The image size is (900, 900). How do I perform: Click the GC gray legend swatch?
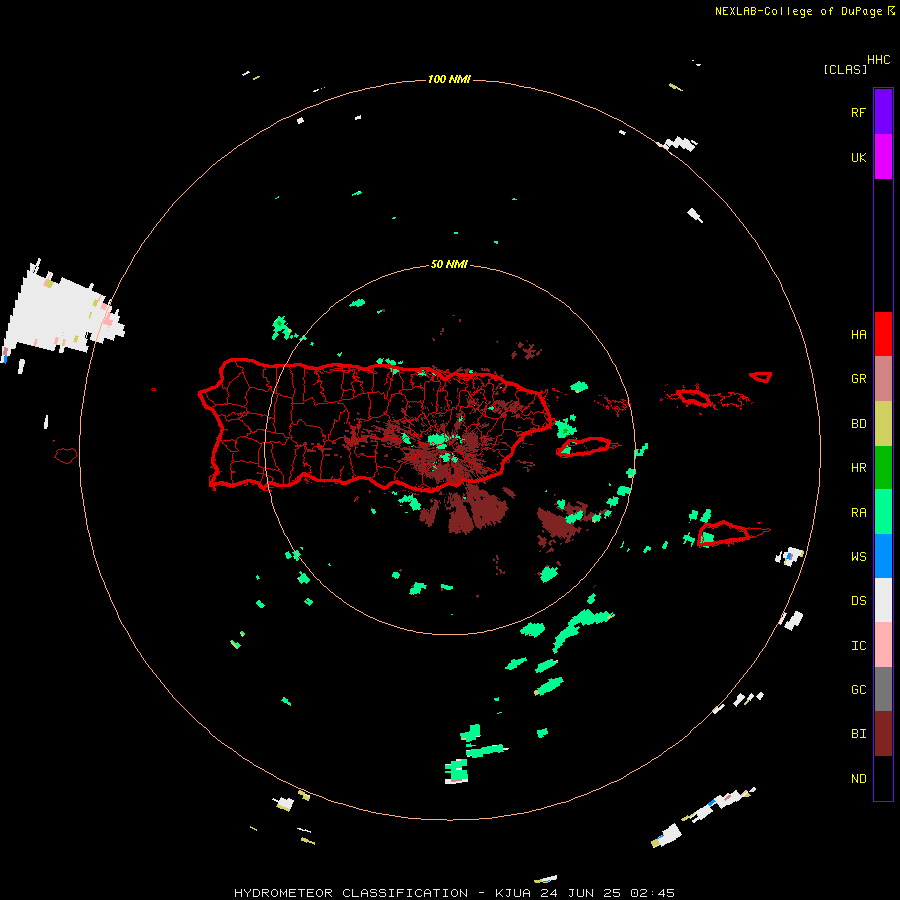(883, 689)
